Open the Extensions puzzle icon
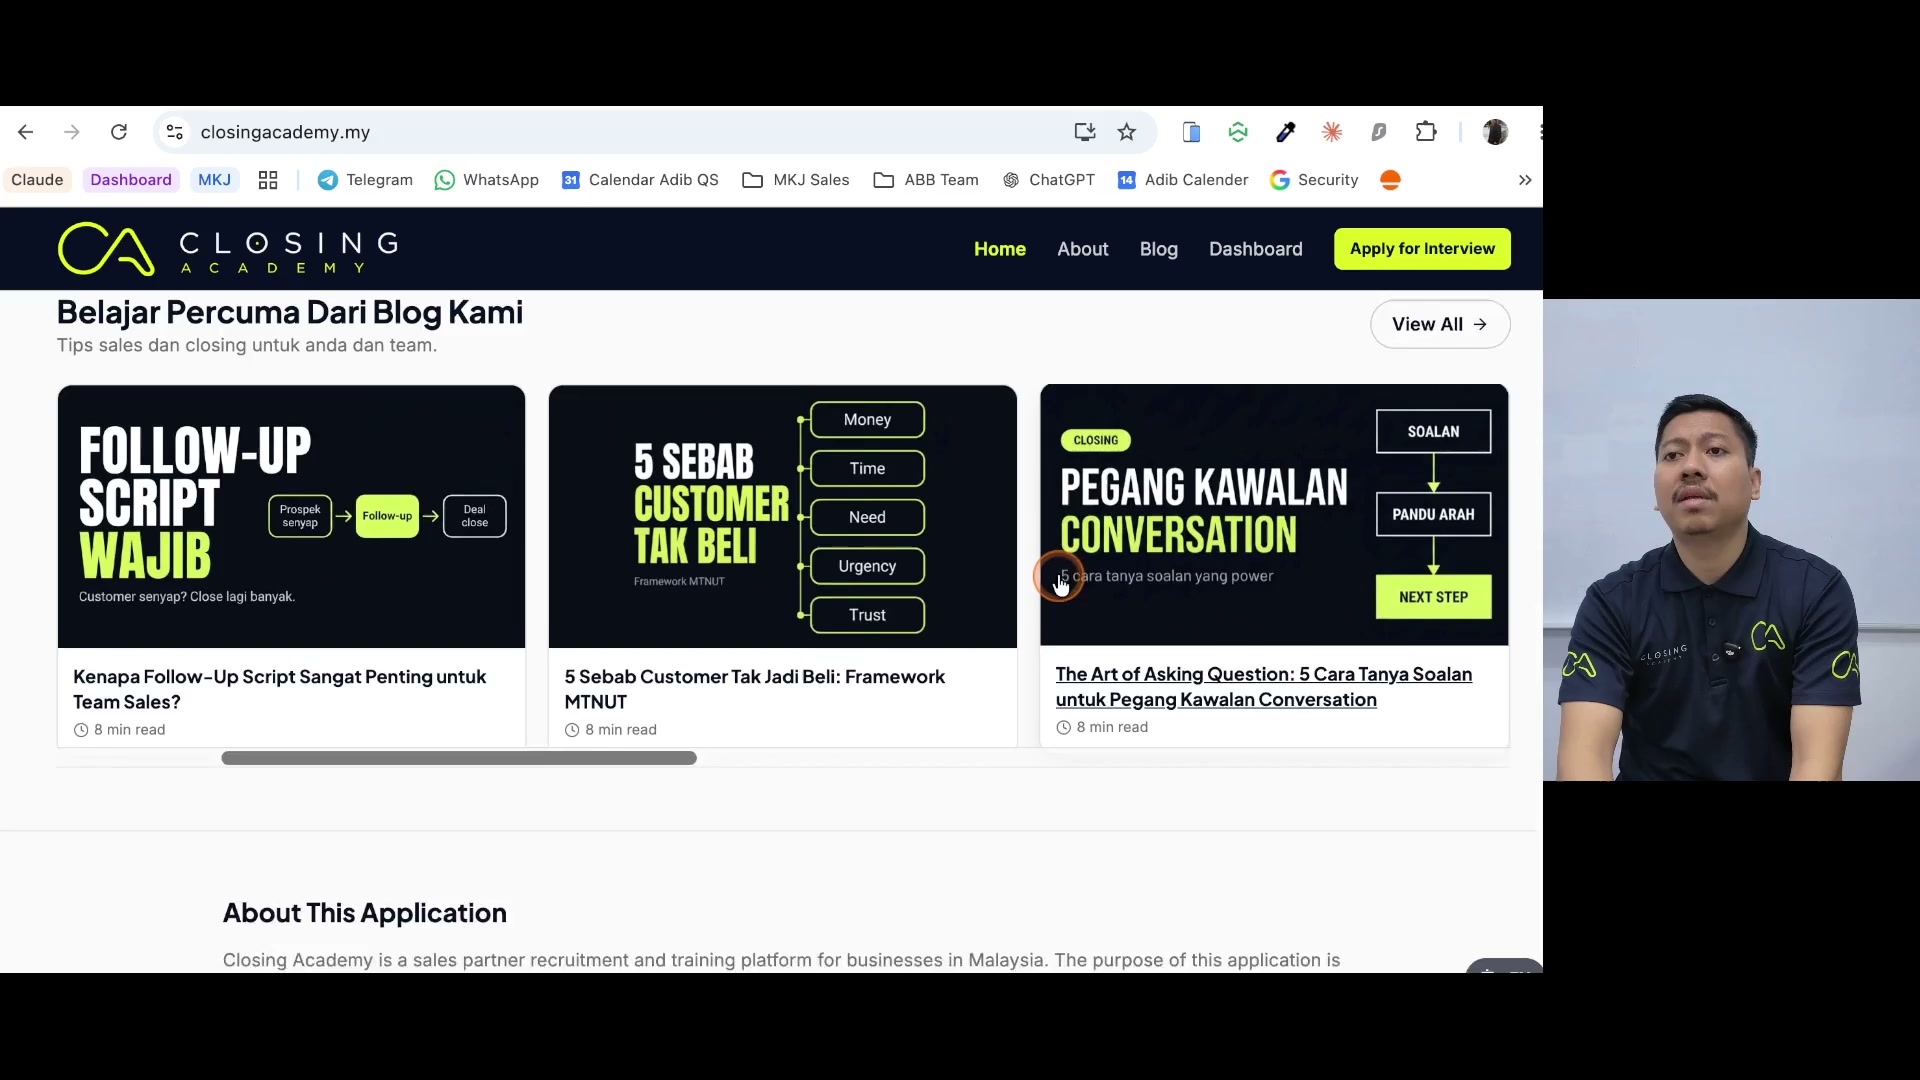The image size is (1920, 1080). [x=1426, y=132]
